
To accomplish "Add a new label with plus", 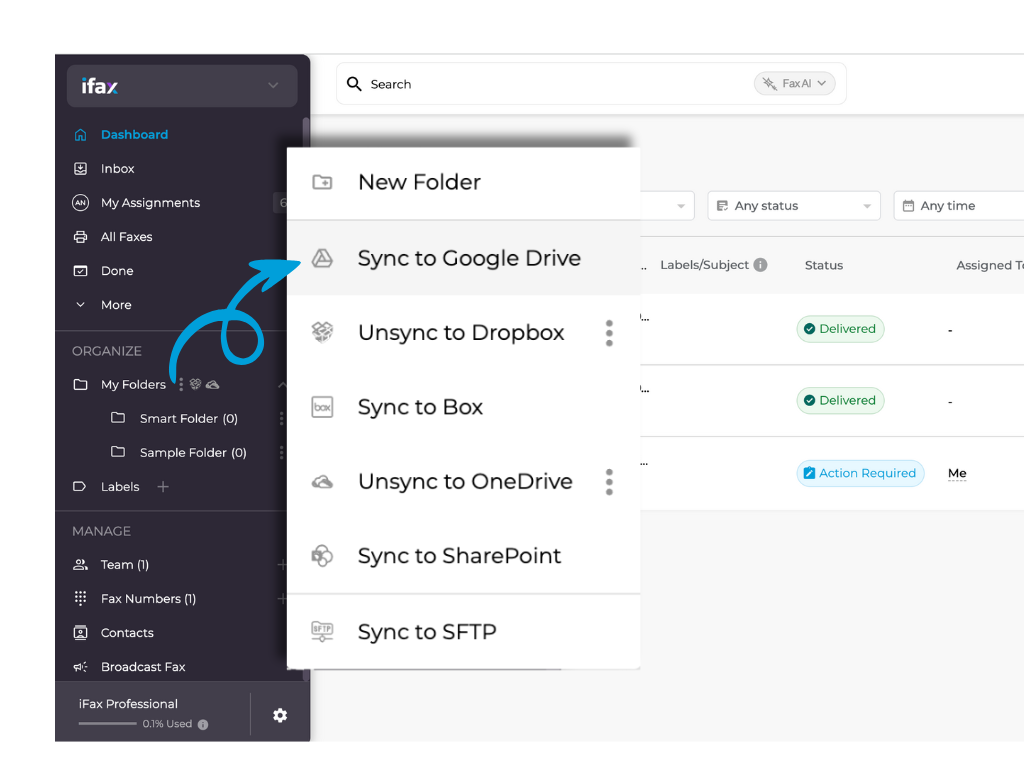I will click(163, 487).
